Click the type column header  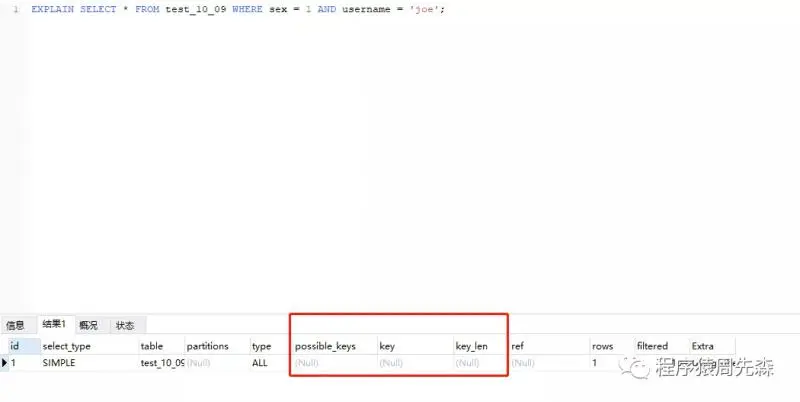[x=271, y=346]
